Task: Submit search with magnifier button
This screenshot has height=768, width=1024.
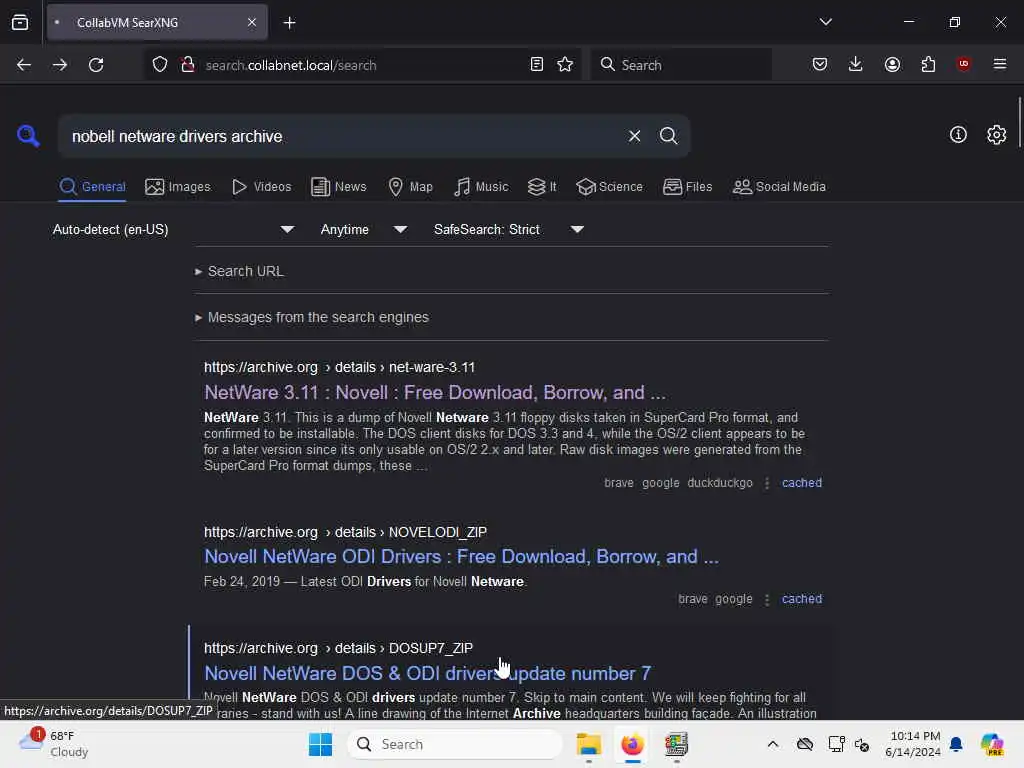Action: pyautogui.click(x=668, y=136)
